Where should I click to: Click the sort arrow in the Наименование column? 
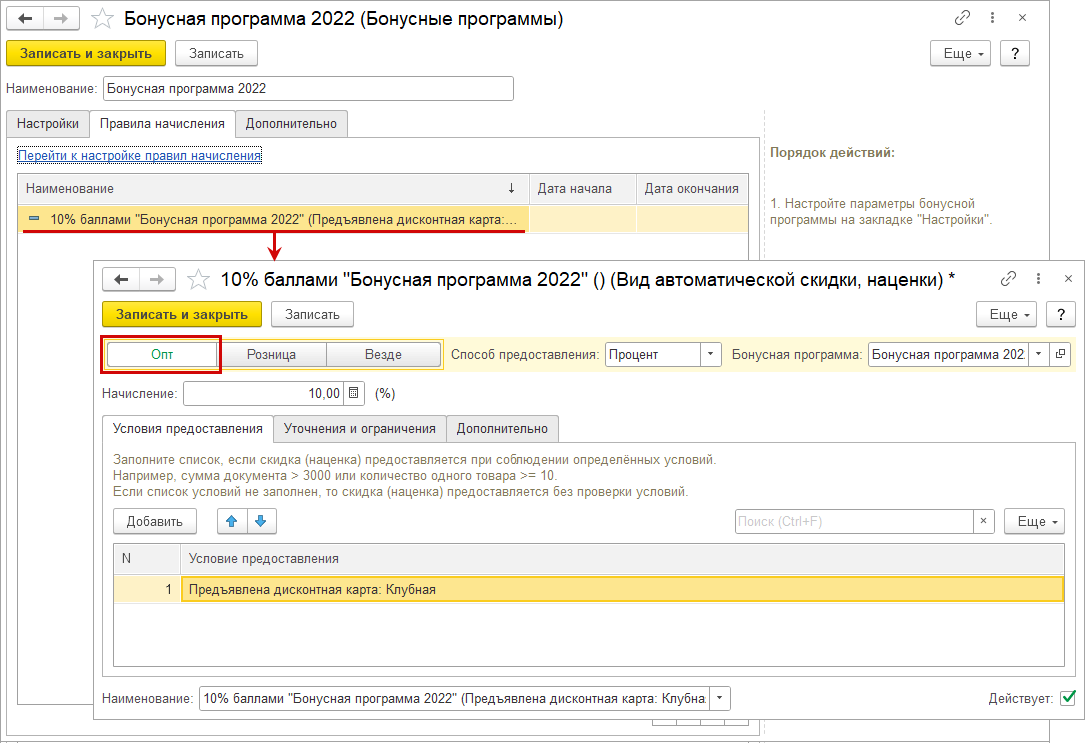(x=511, y=188)
